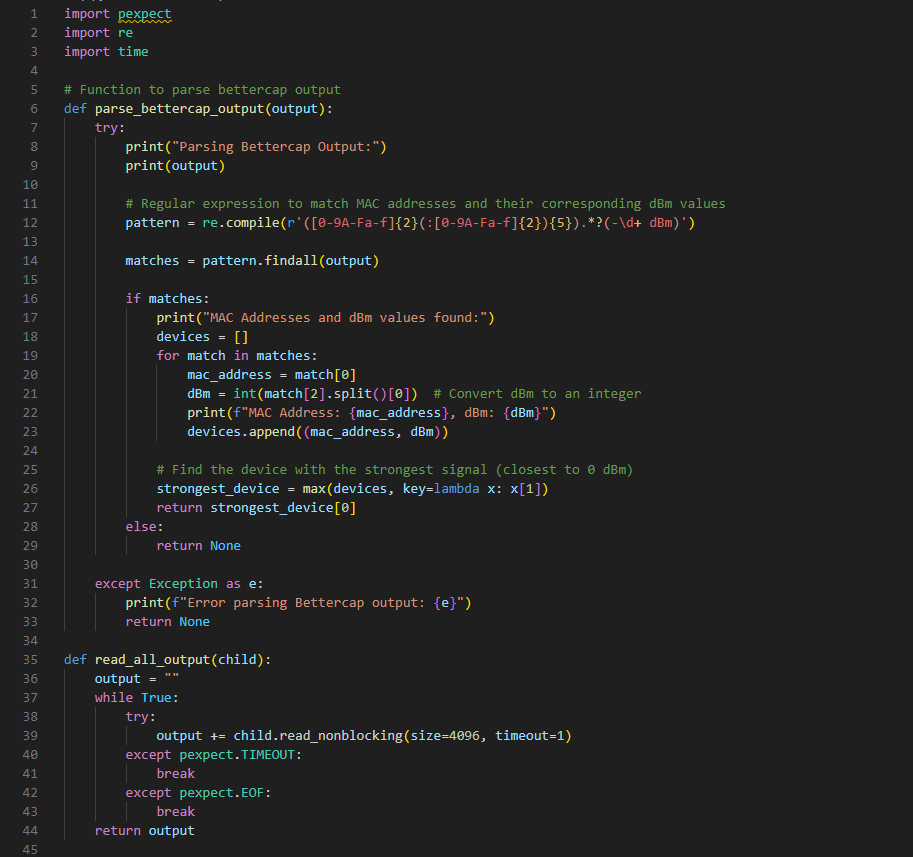This screenshot has height=857, width=913.
Task: Click 'else:' on line 28
Action: point(144,527)
